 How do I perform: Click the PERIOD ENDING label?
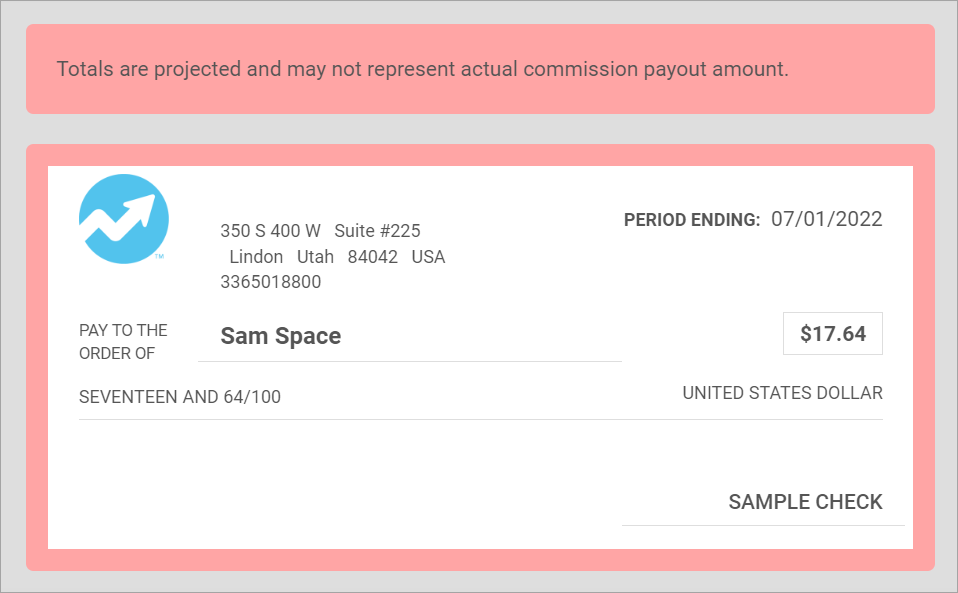(692, 220)
